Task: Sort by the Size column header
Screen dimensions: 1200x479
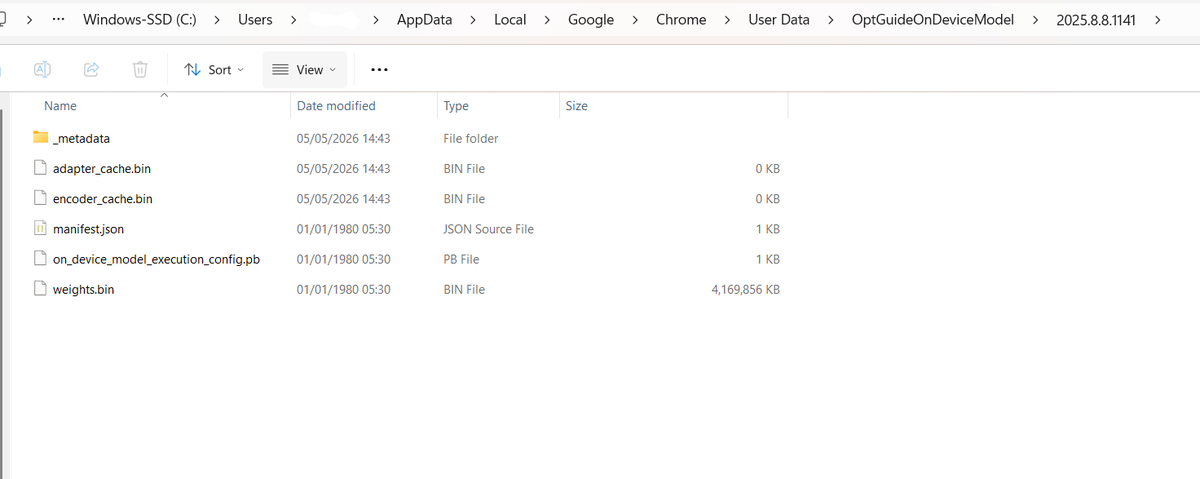Action: click(576, 106)
